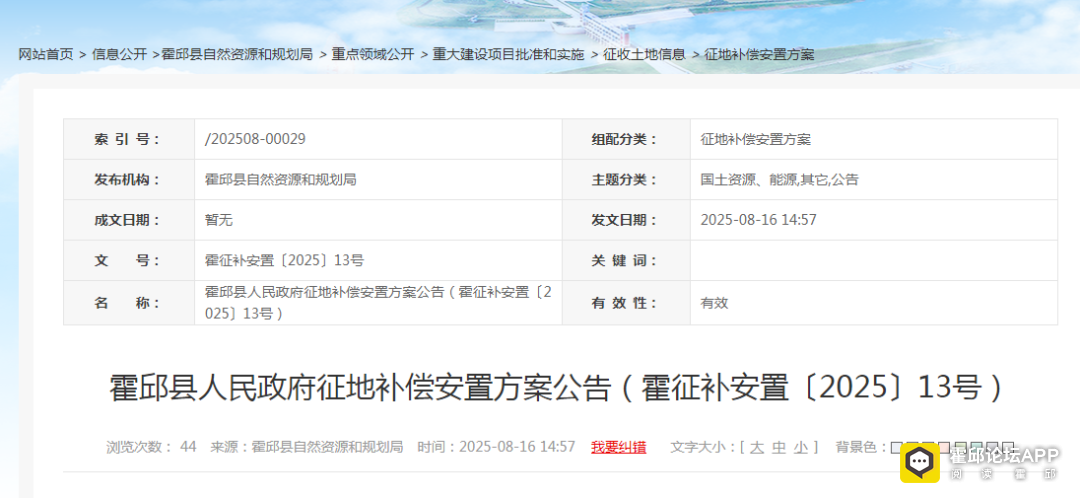
Task: Click the 征收土地信息 breadcrumb link
Action: [645, 54]
